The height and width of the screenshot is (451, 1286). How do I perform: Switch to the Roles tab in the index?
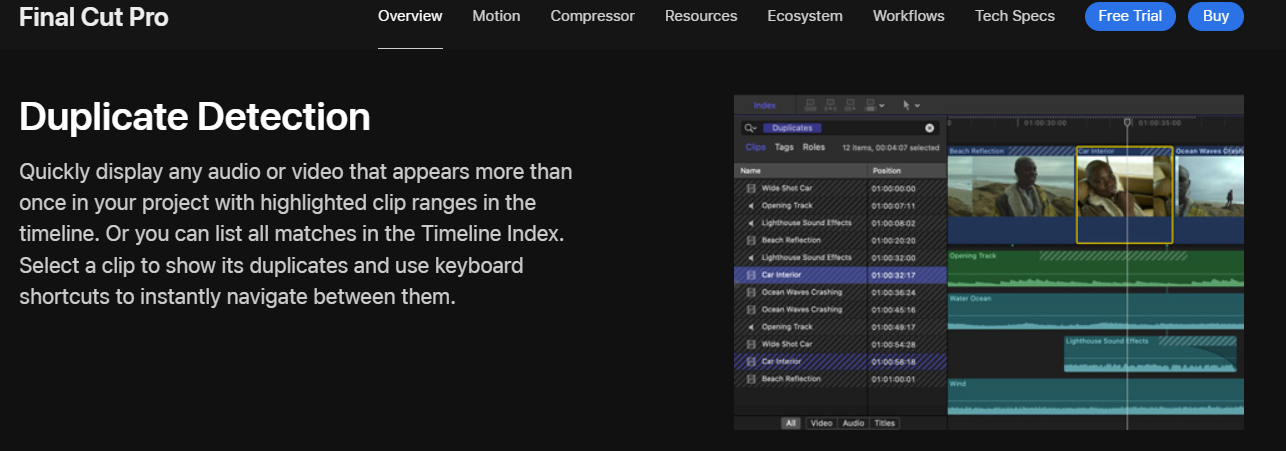click(814, 147)
